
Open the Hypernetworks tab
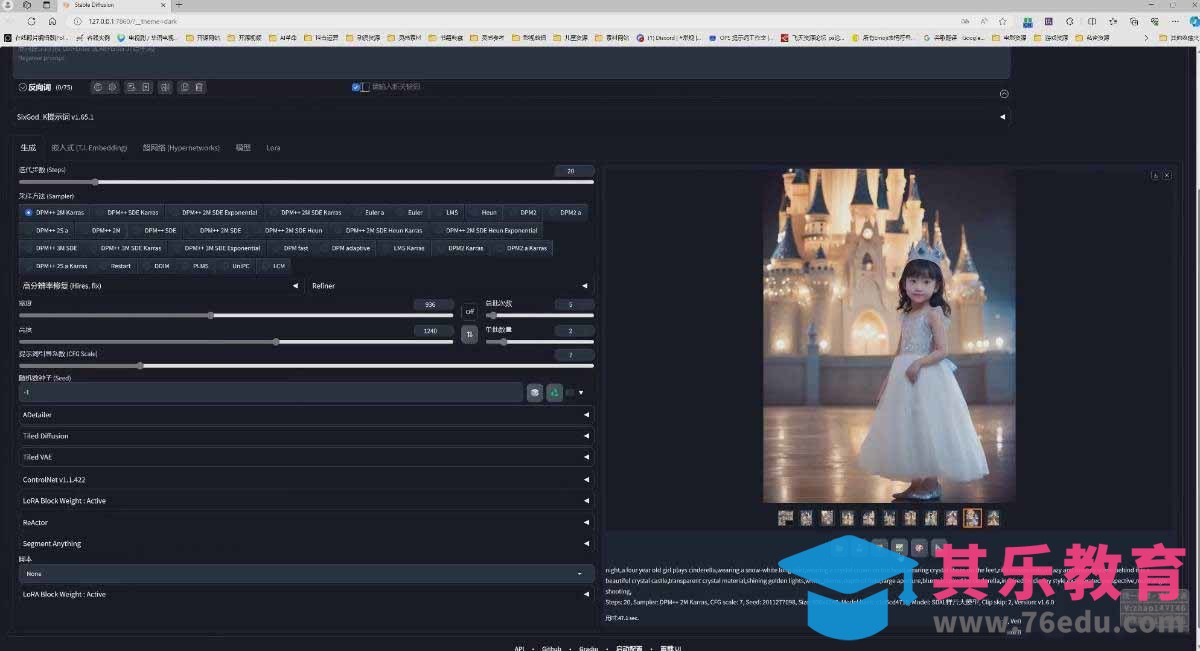coord(181,147)
